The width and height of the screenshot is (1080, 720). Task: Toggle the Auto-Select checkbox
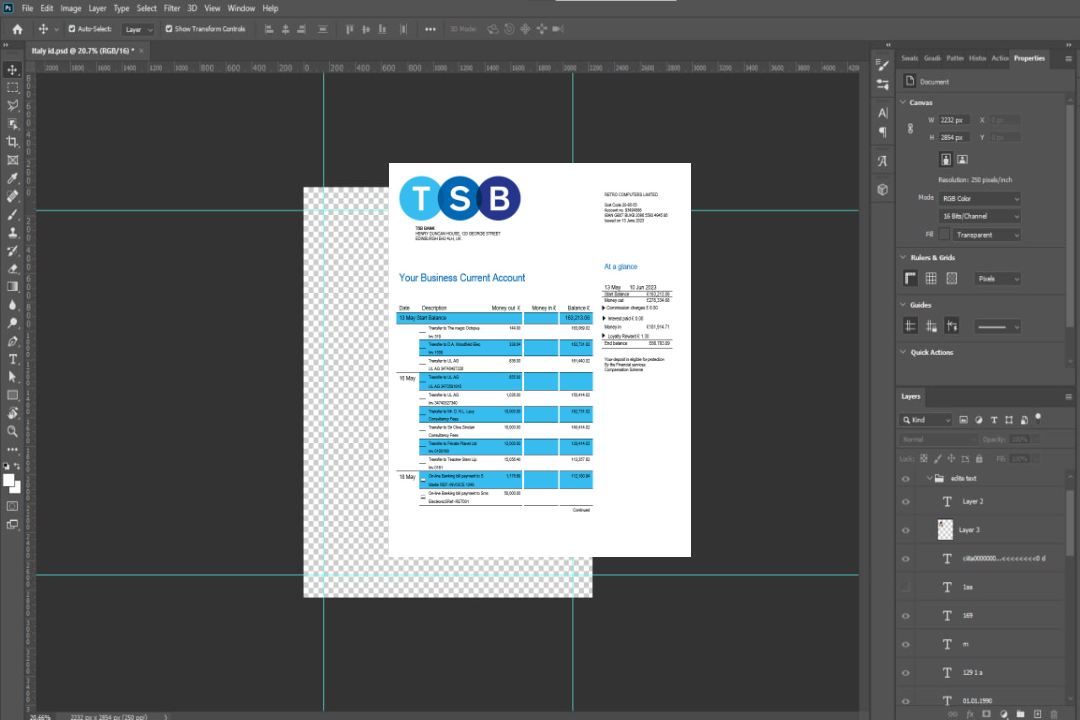[72, 29]
